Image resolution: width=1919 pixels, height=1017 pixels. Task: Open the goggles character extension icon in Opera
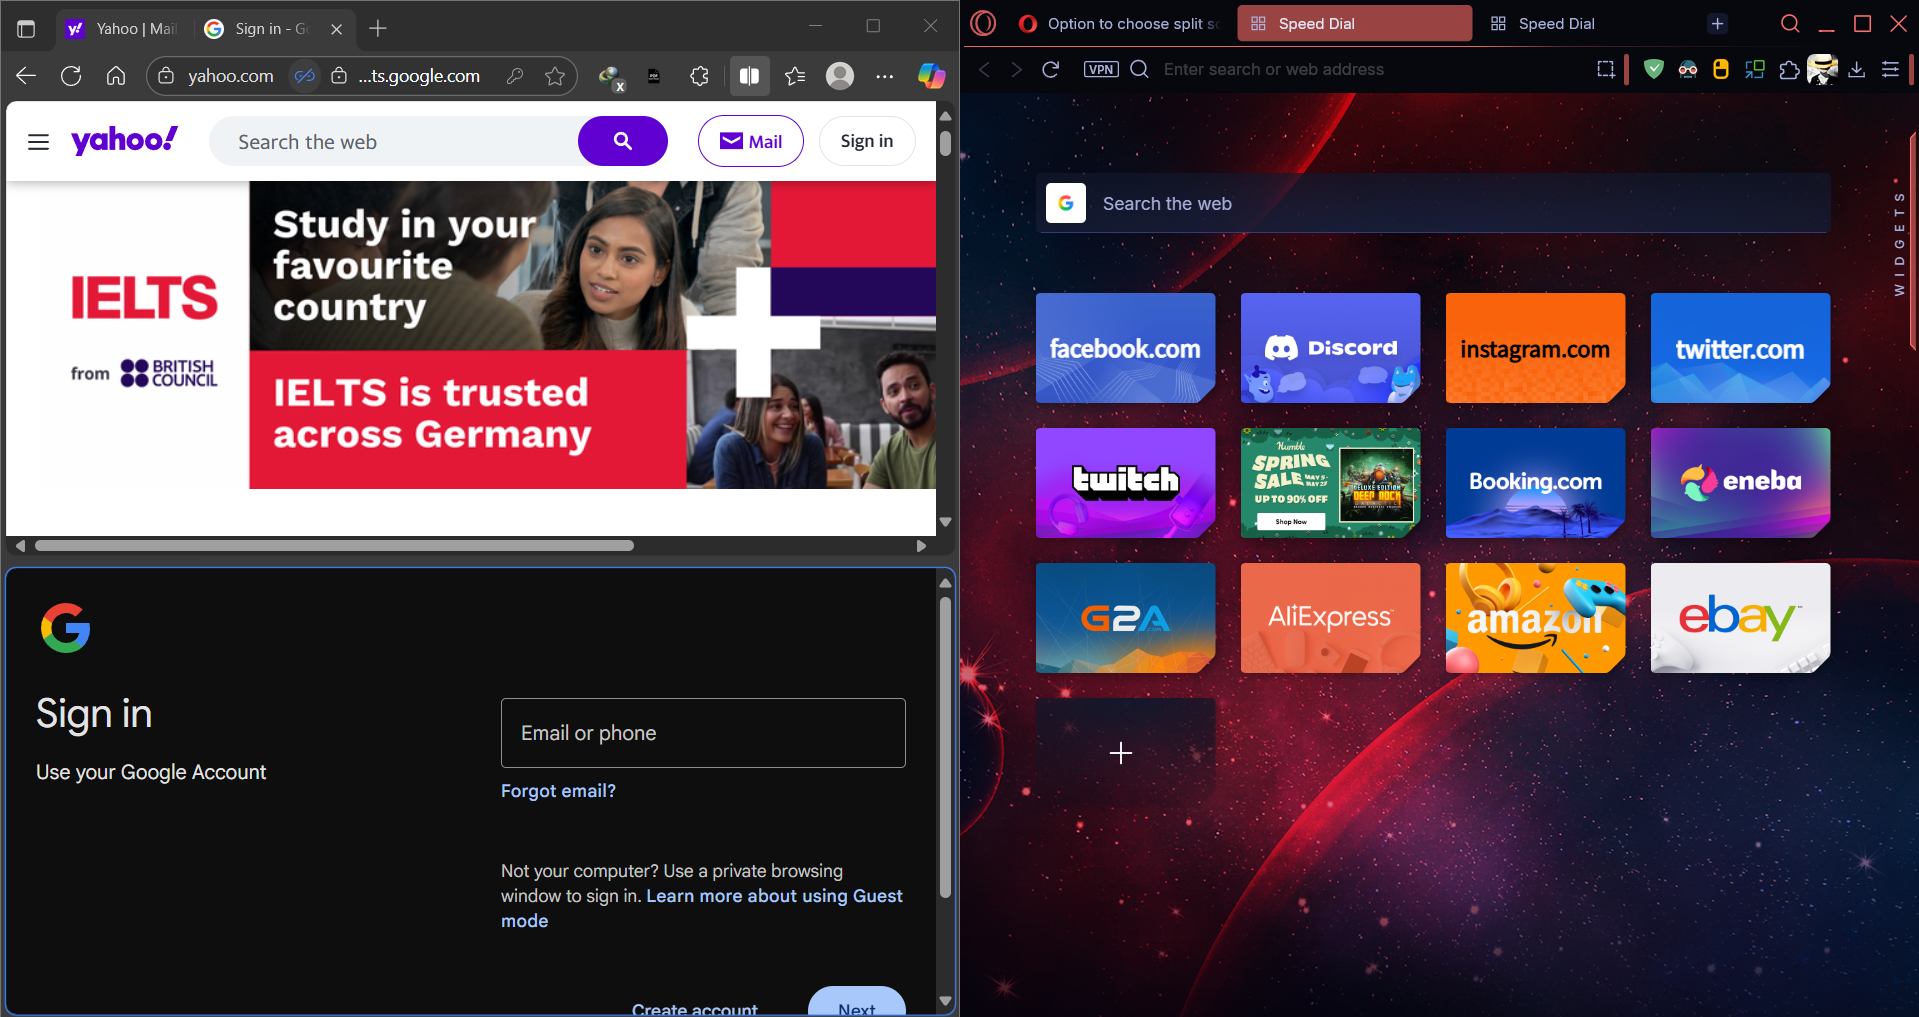(x=1688, y=69)
